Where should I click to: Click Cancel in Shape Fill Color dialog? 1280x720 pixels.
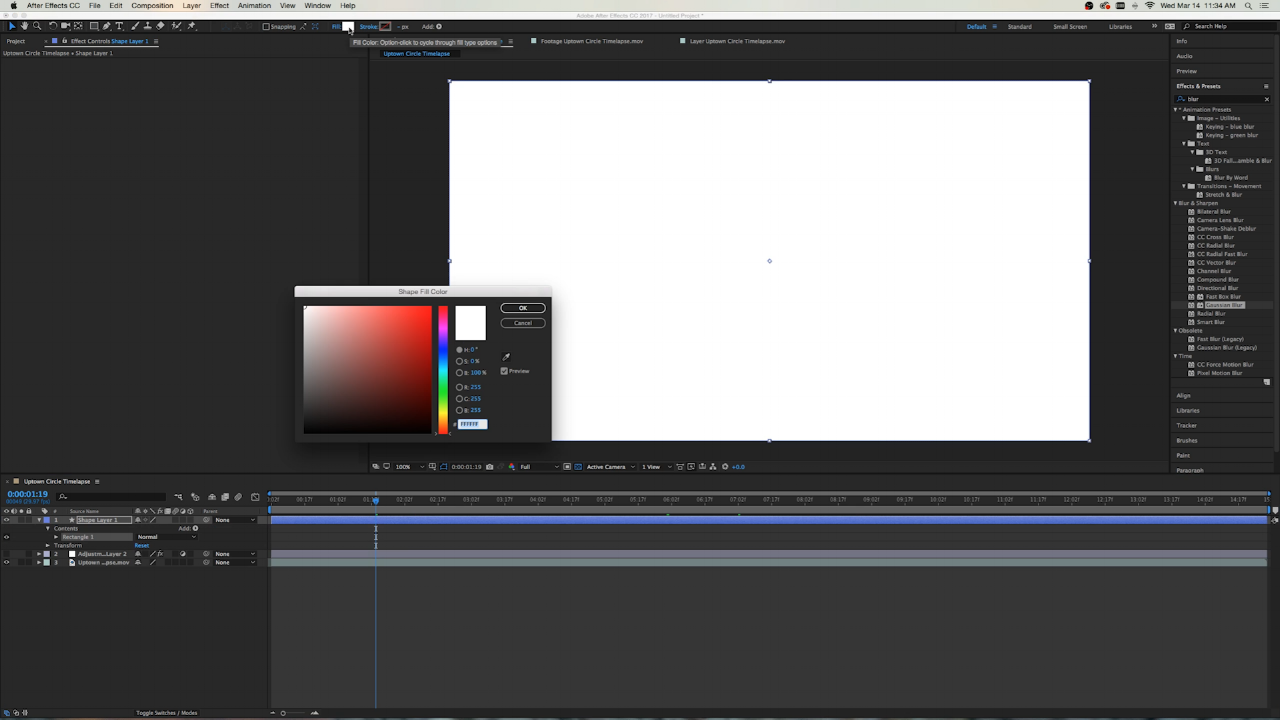[x=523, y=322]
